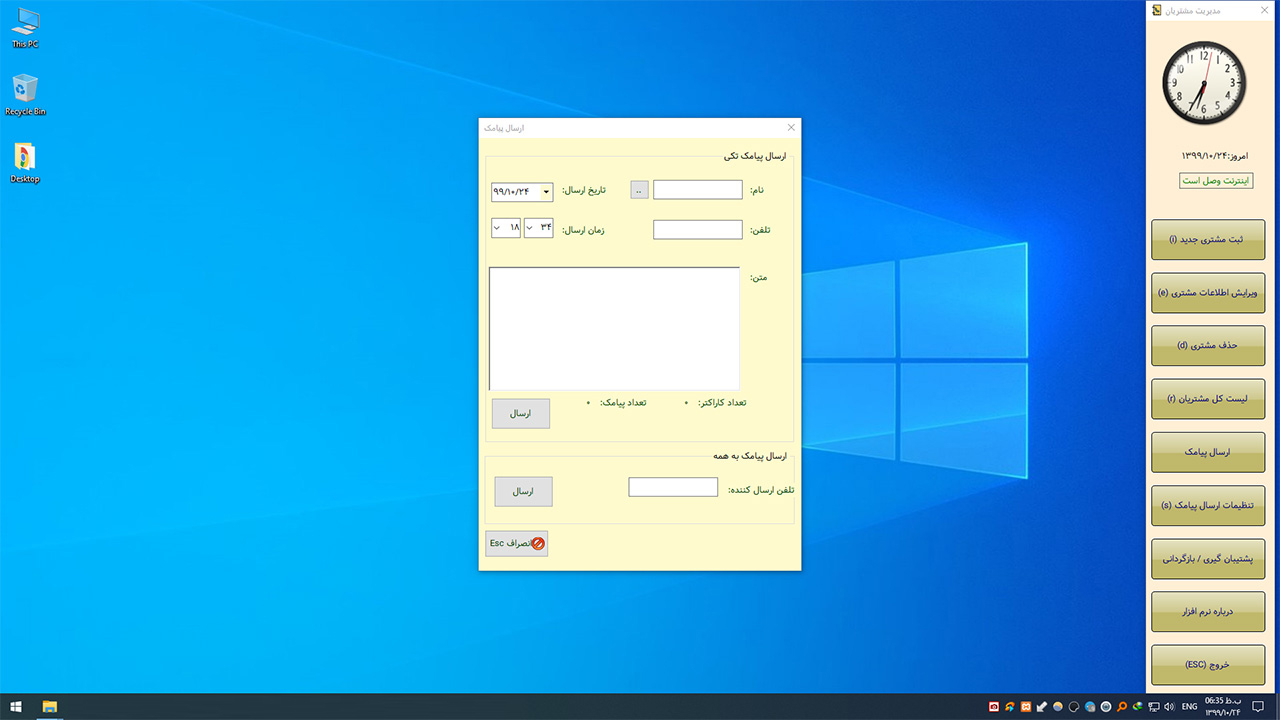Click ارسال button in ارسال پیامک به همه section
This screenshot has width=1280, height=720.
coord(523,491)
